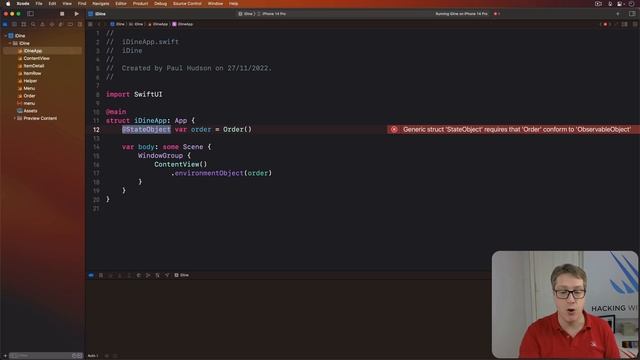Open Auto variables scope selector
The image size is (640, 360).
click(93, 356)
